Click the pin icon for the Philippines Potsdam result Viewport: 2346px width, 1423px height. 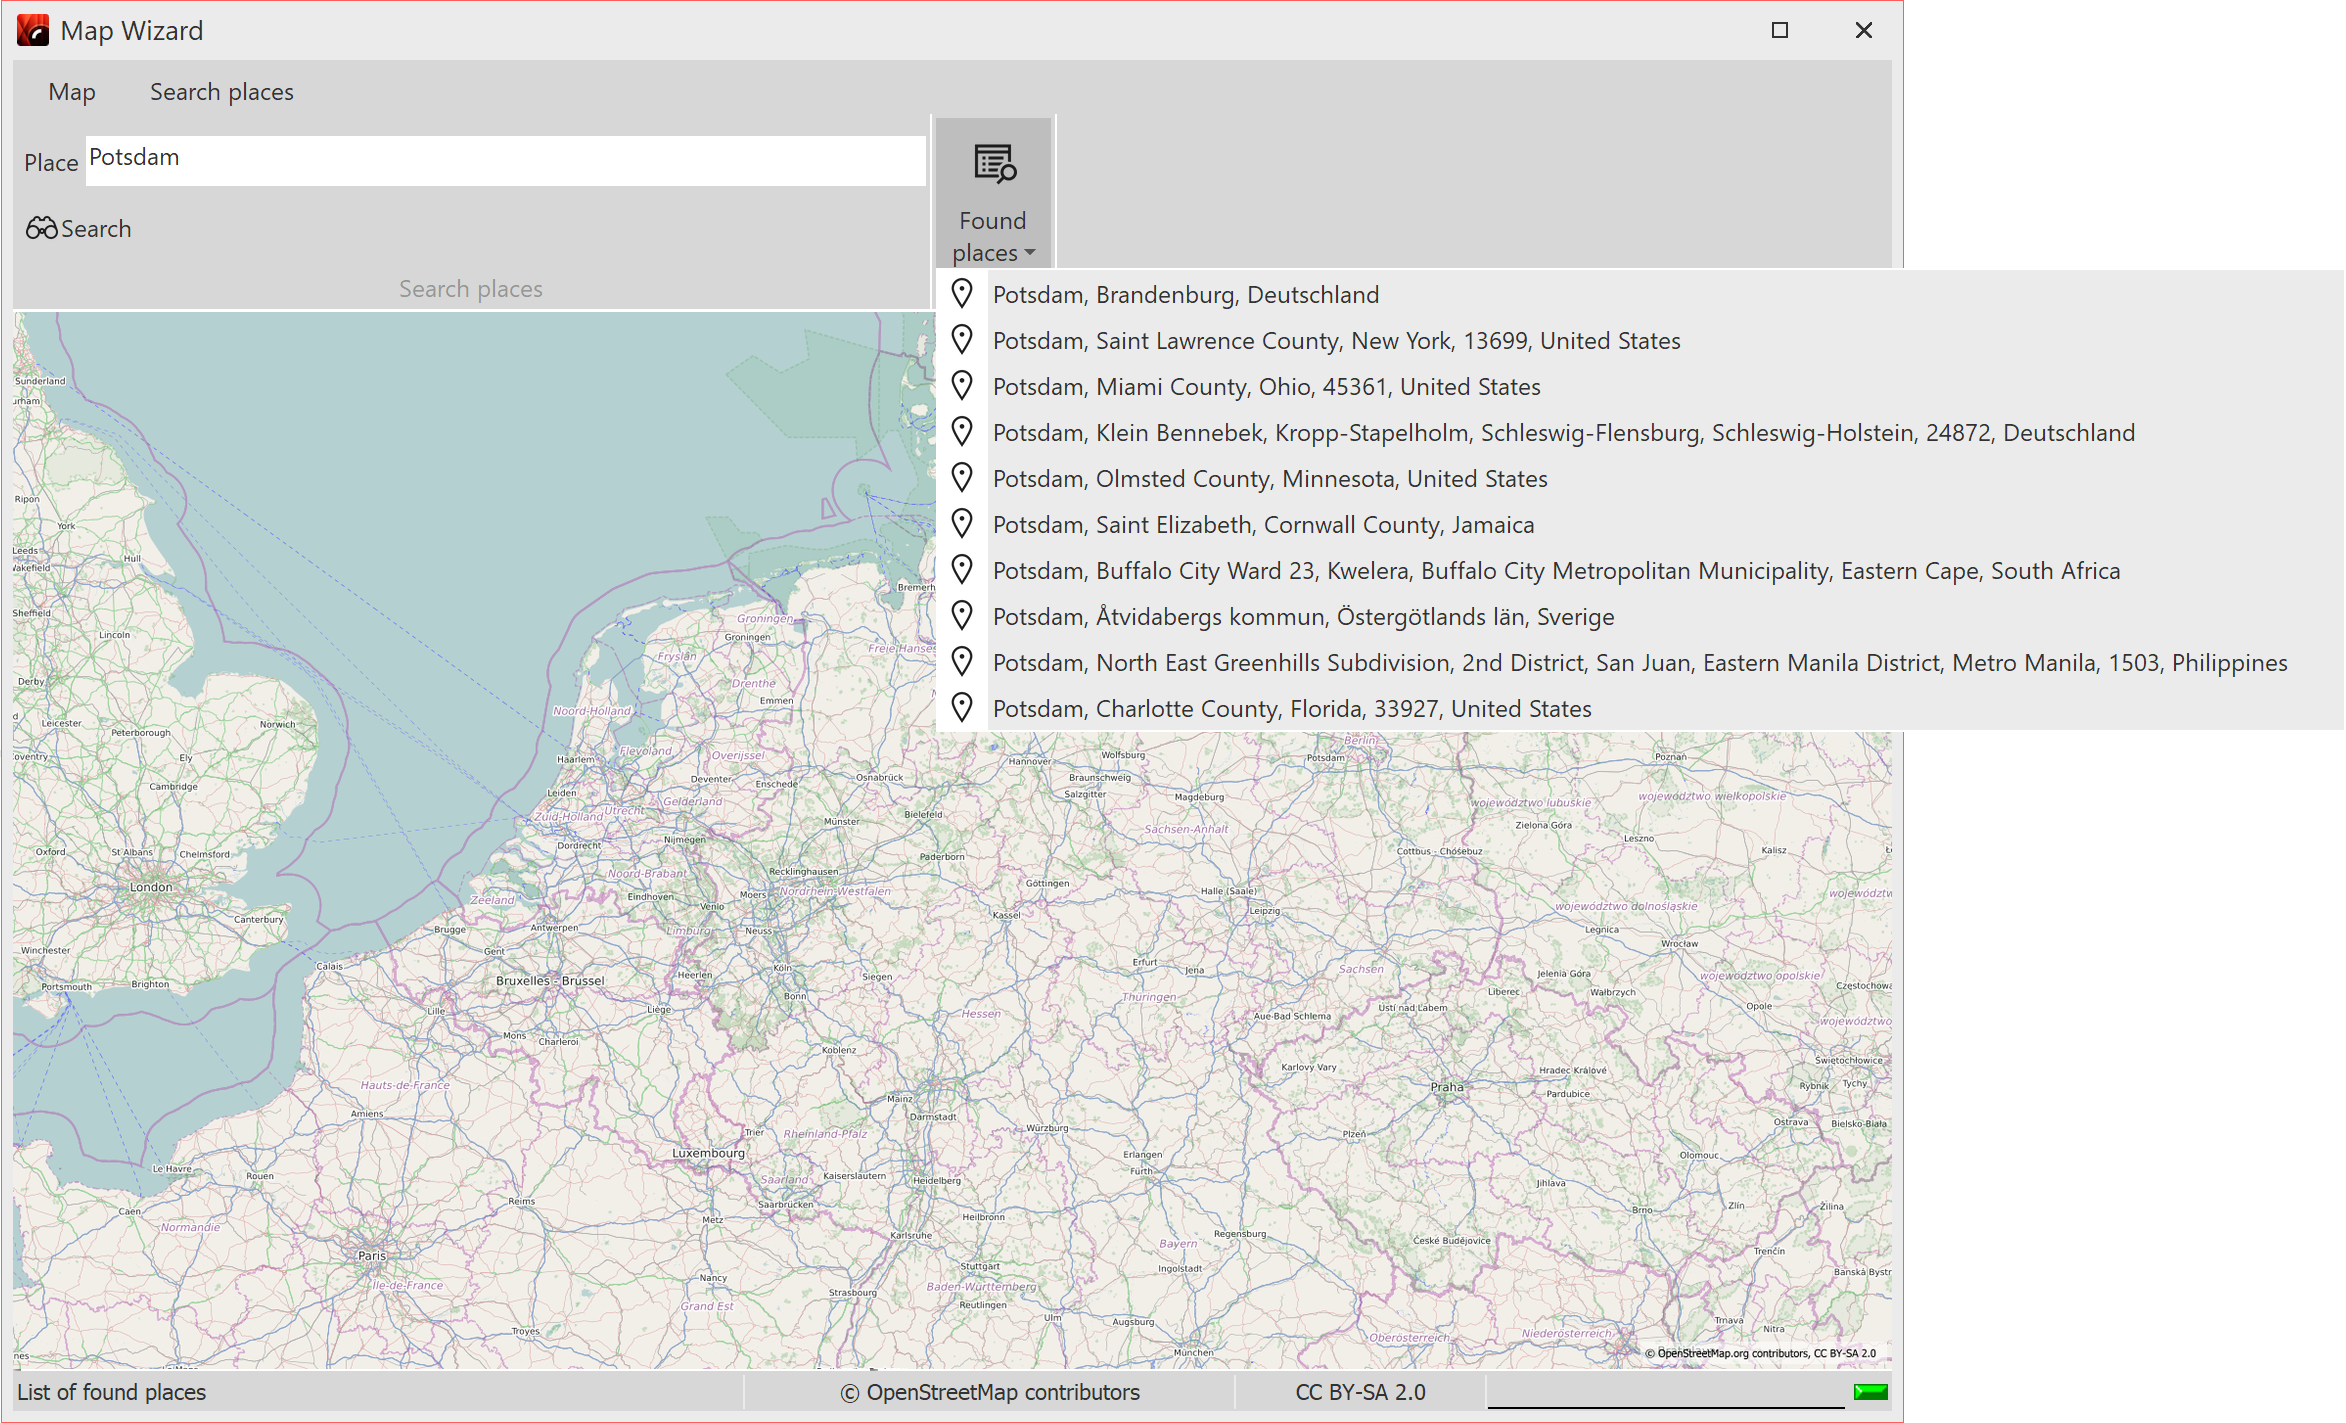click(x=963, y=661)
